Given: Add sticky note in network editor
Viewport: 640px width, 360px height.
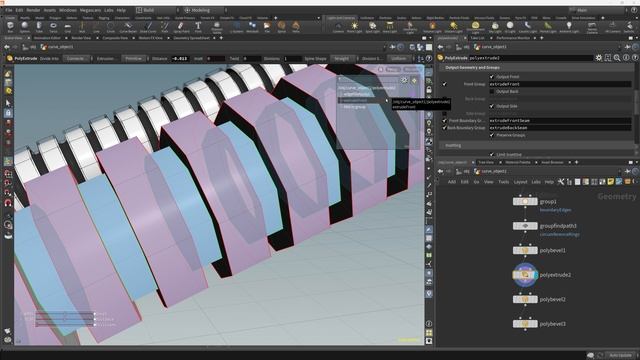Looking at the screenshot, I should (611, 182).
